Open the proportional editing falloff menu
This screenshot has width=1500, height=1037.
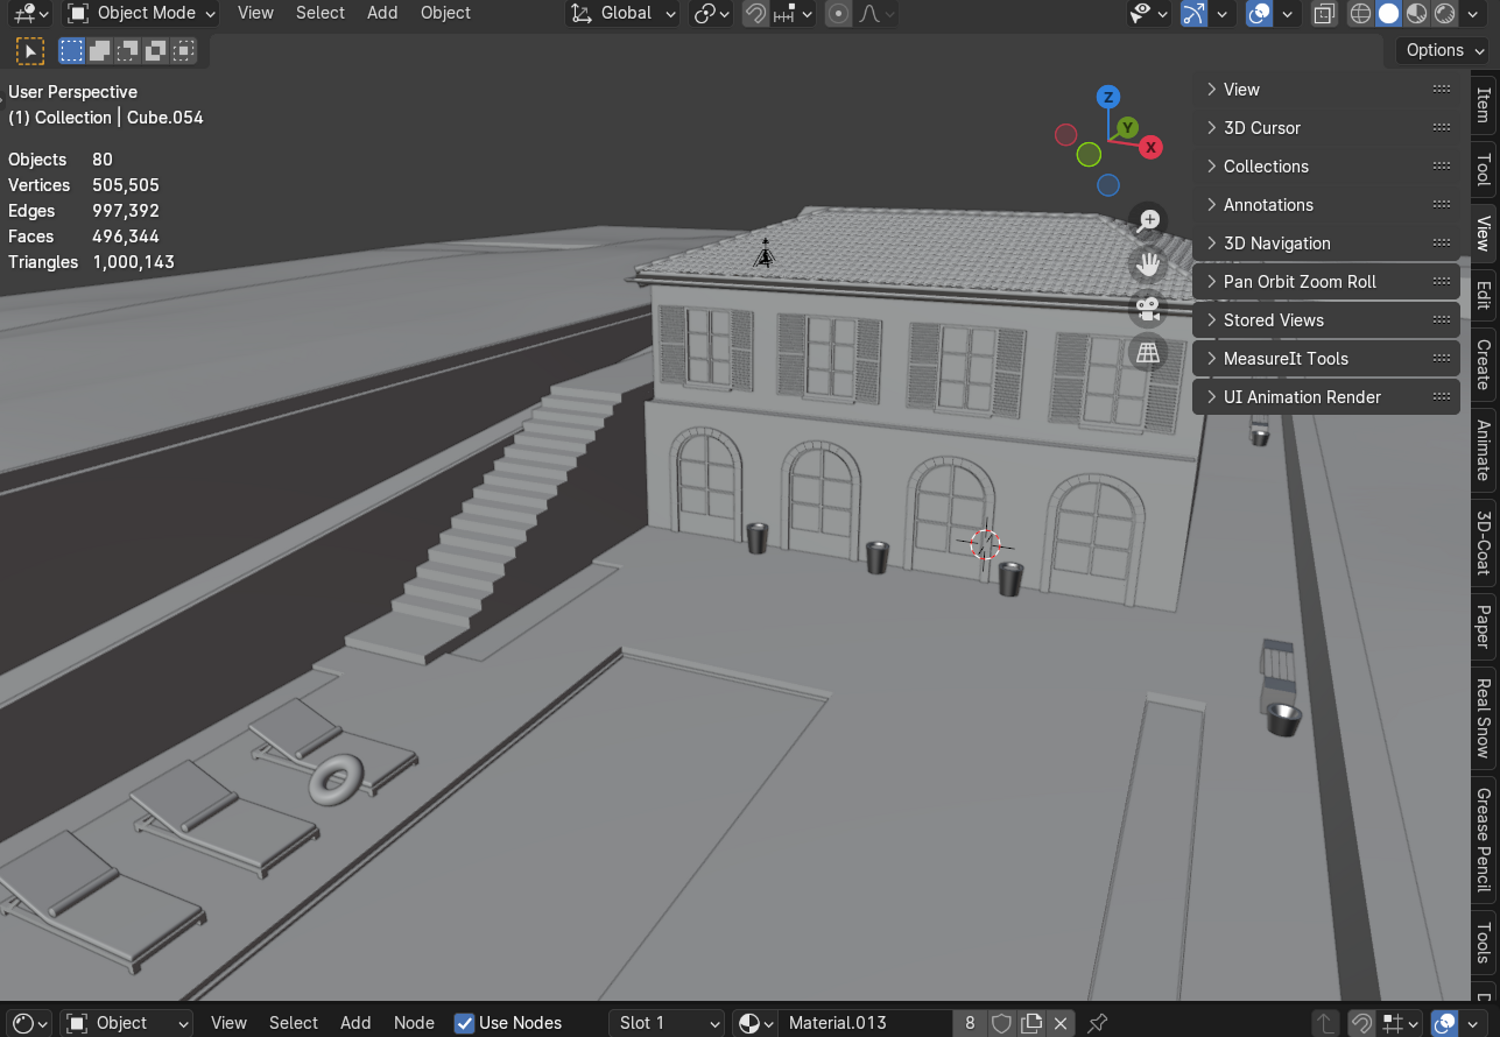tap(876, 13)
